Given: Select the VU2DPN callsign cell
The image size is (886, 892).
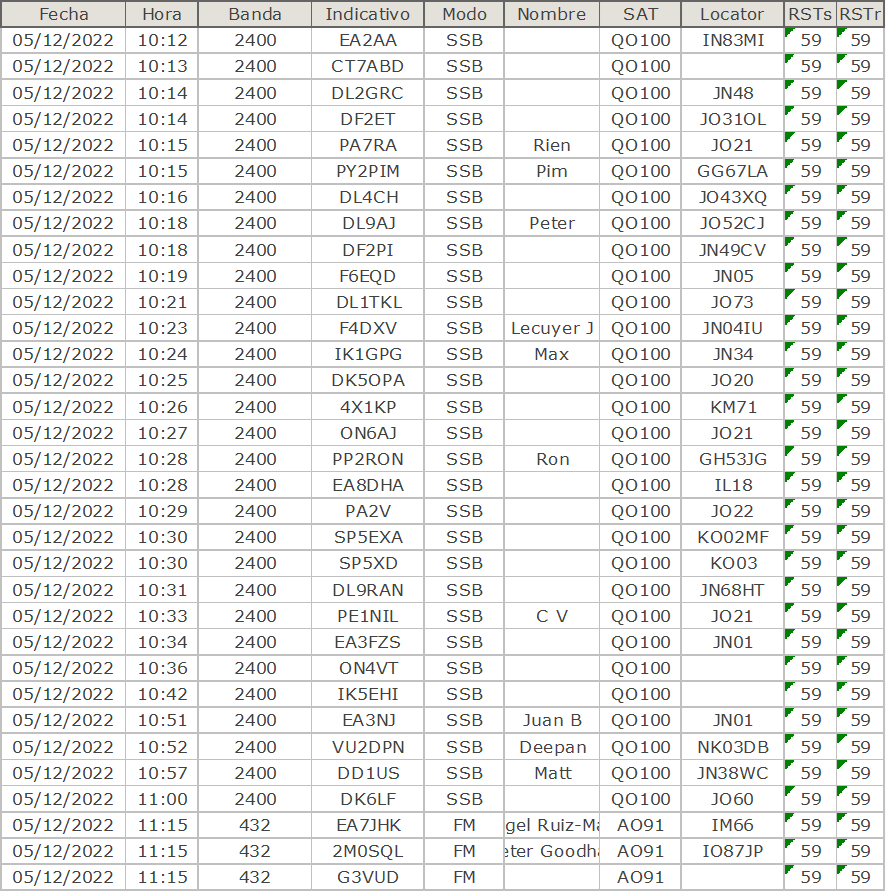Looking at the screenshot, I should pyautogui.click(x=367, y=747).
